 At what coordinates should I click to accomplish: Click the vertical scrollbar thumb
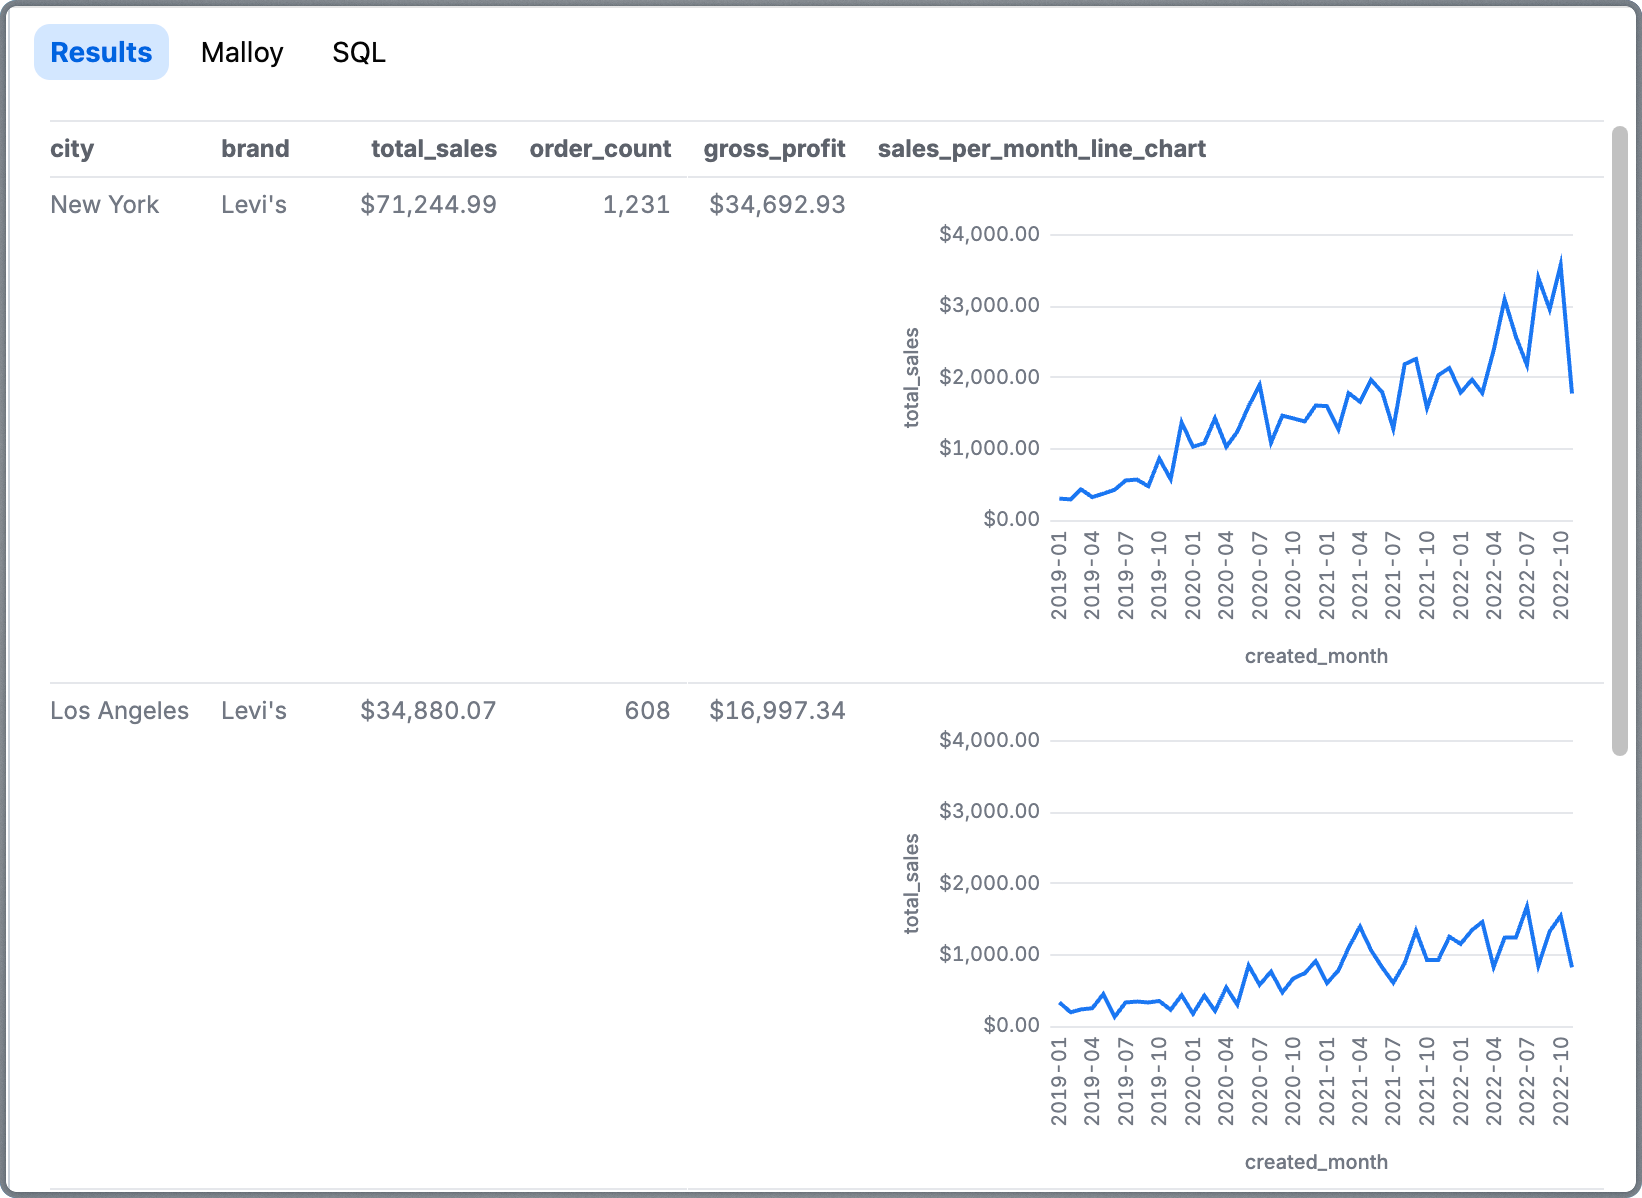click(1620, 440)
